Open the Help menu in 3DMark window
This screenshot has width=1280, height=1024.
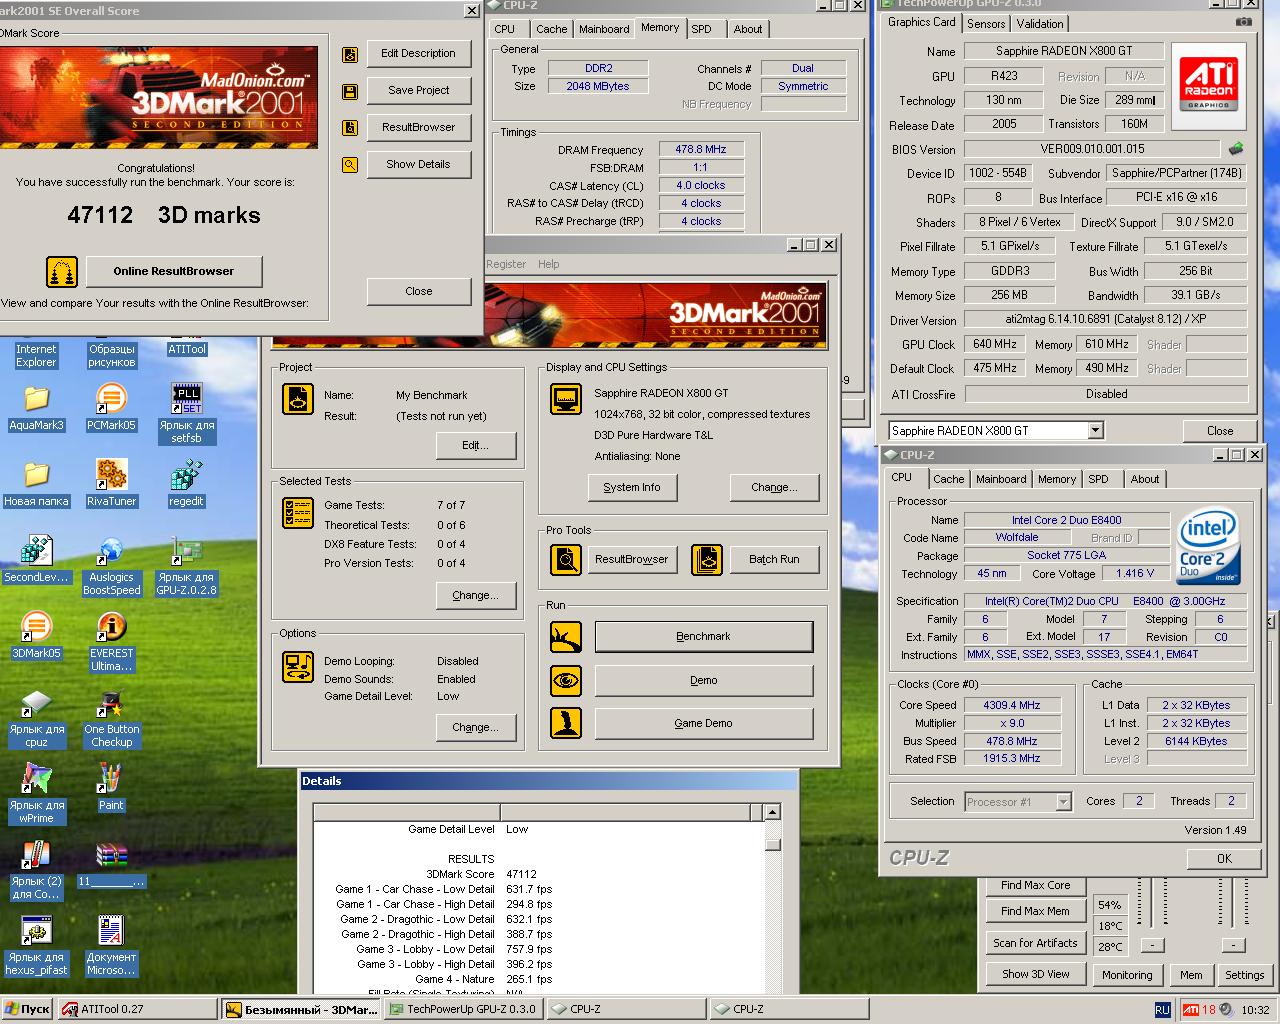pos(549,264)
